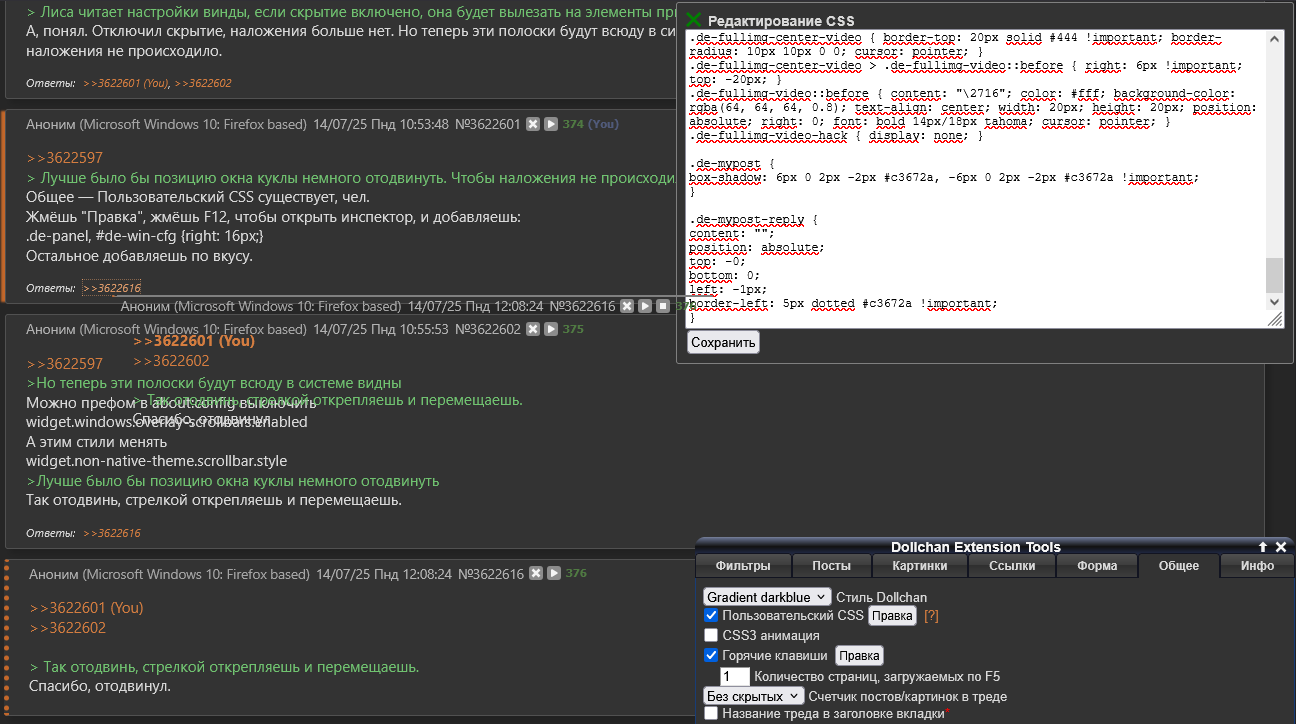Select the Общее tab
The image size is (1296, 724).
(x=1179, y=566)
